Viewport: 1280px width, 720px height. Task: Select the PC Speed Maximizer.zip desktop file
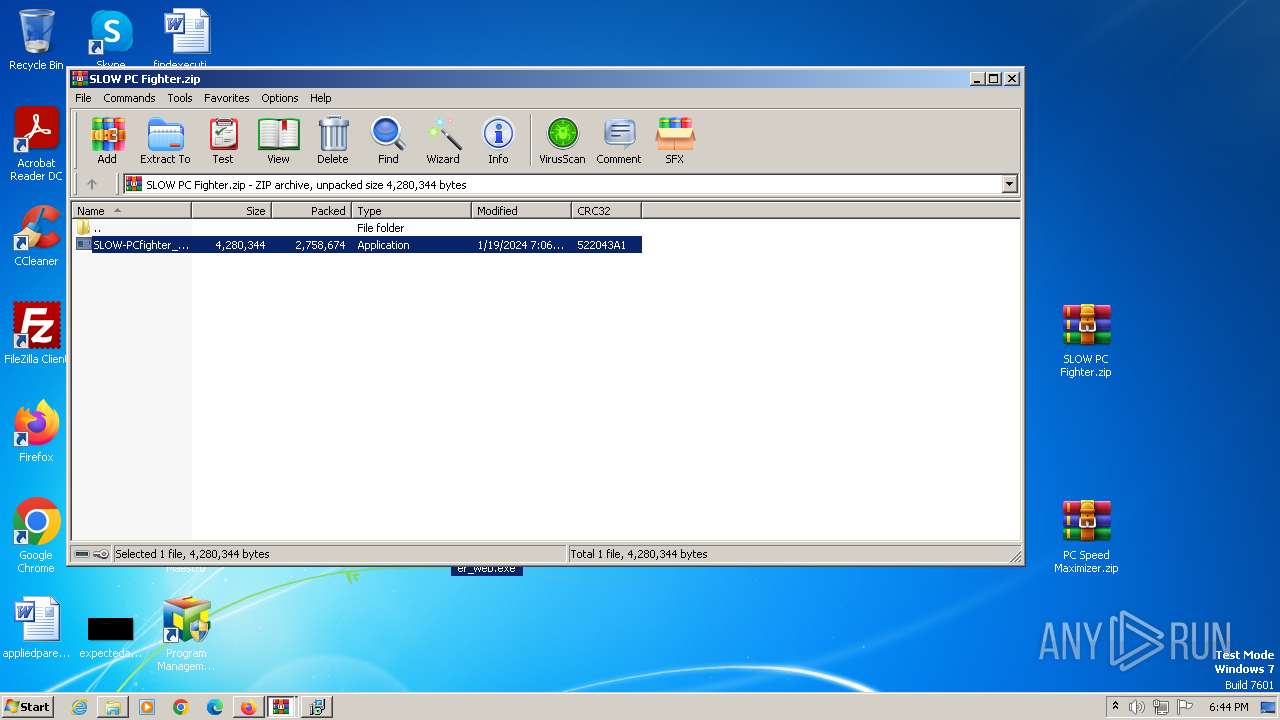point(1086,537)
